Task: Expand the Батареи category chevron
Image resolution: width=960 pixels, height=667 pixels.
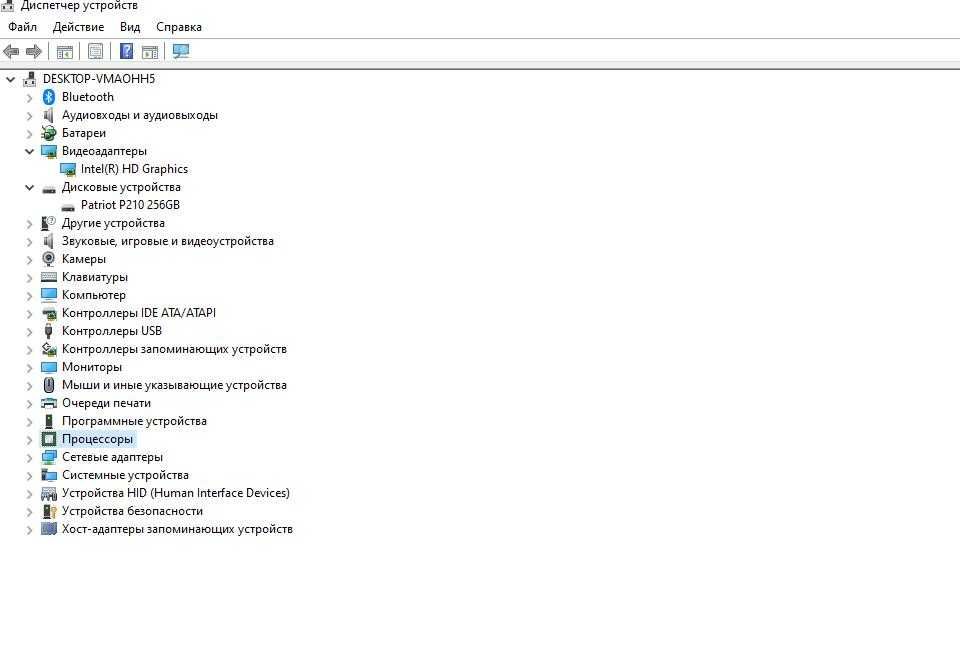Action: pos(29,134)
